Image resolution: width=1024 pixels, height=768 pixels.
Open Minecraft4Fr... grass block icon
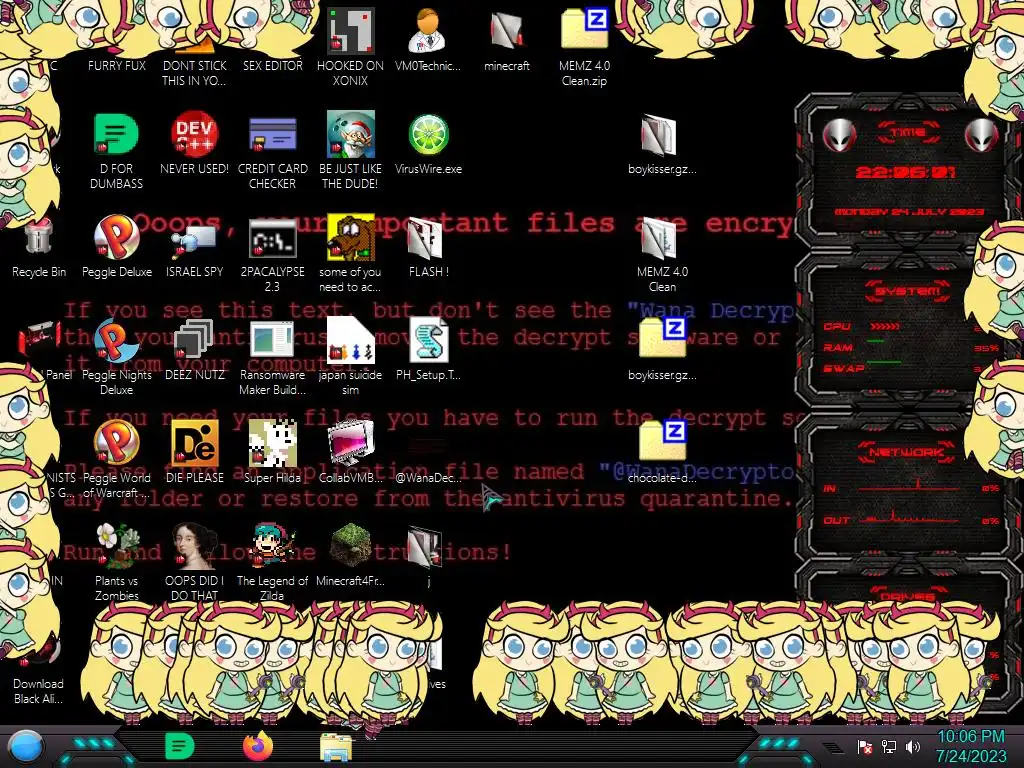point(351,555)
